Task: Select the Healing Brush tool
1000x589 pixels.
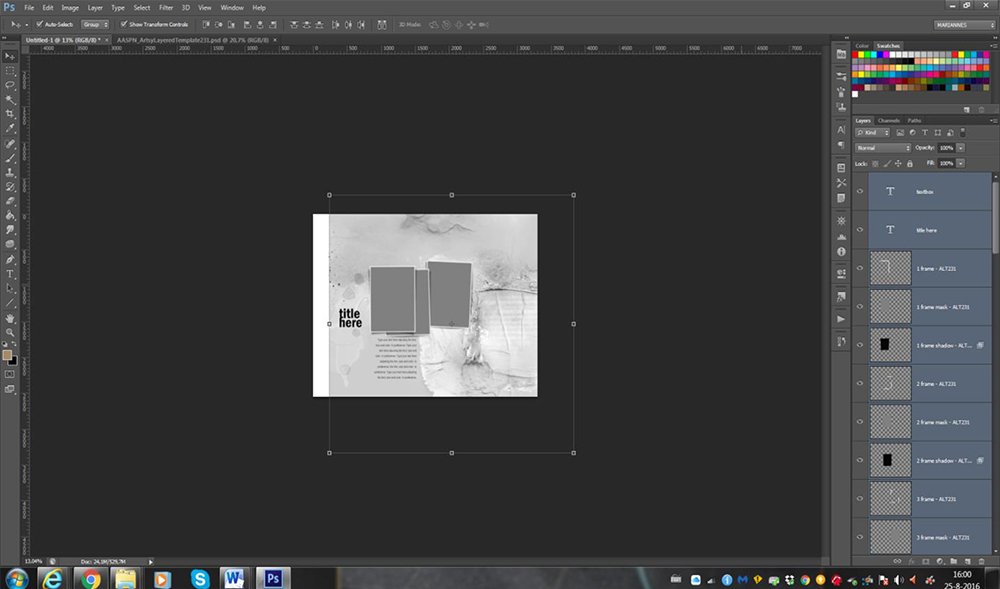Action: click(10, 144)
